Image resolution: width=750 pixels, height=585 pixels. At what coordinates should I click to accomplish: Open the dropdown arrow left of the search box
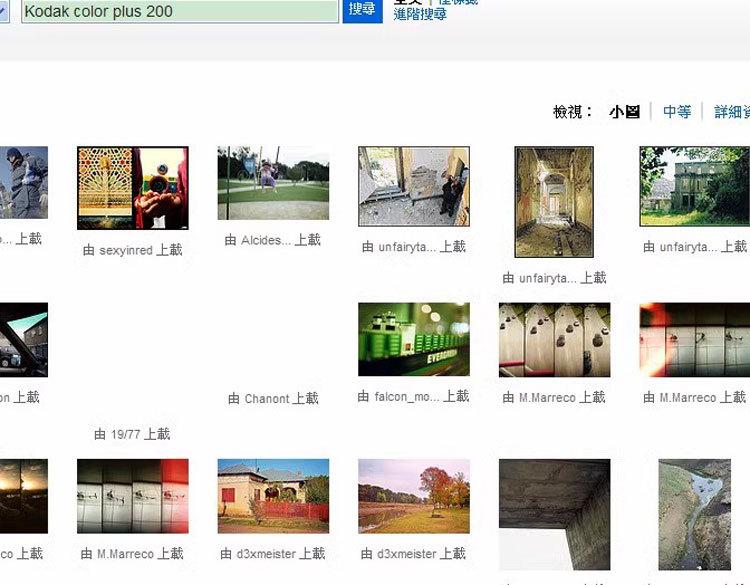coord(3,11)
